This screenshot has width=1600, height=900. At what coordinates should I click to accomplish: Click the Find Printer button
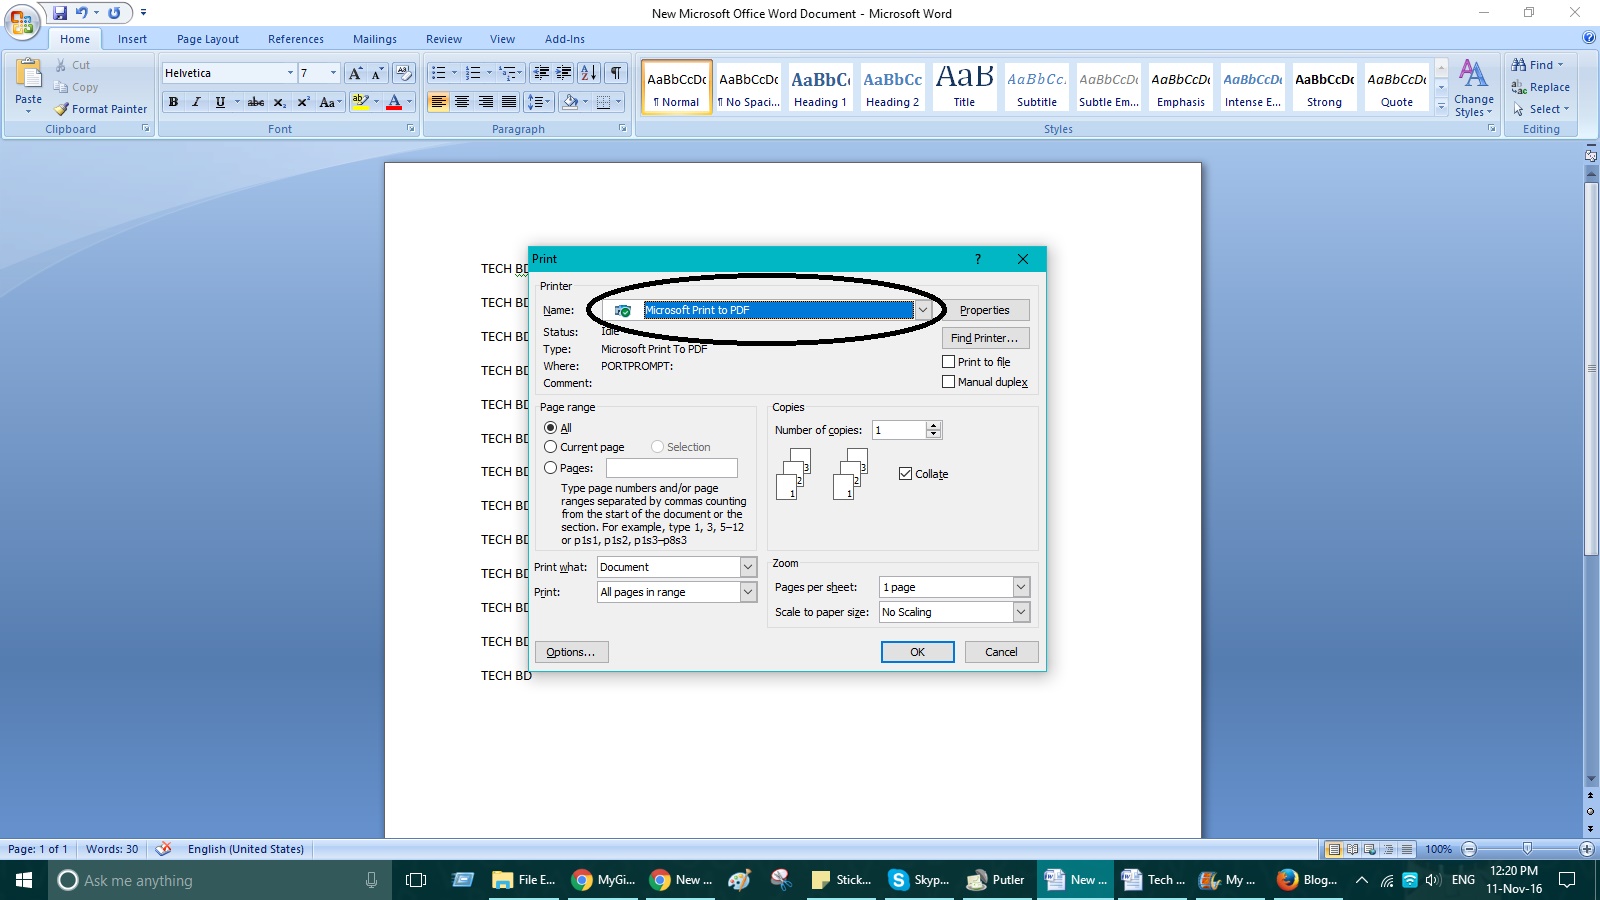click(985, 338)
